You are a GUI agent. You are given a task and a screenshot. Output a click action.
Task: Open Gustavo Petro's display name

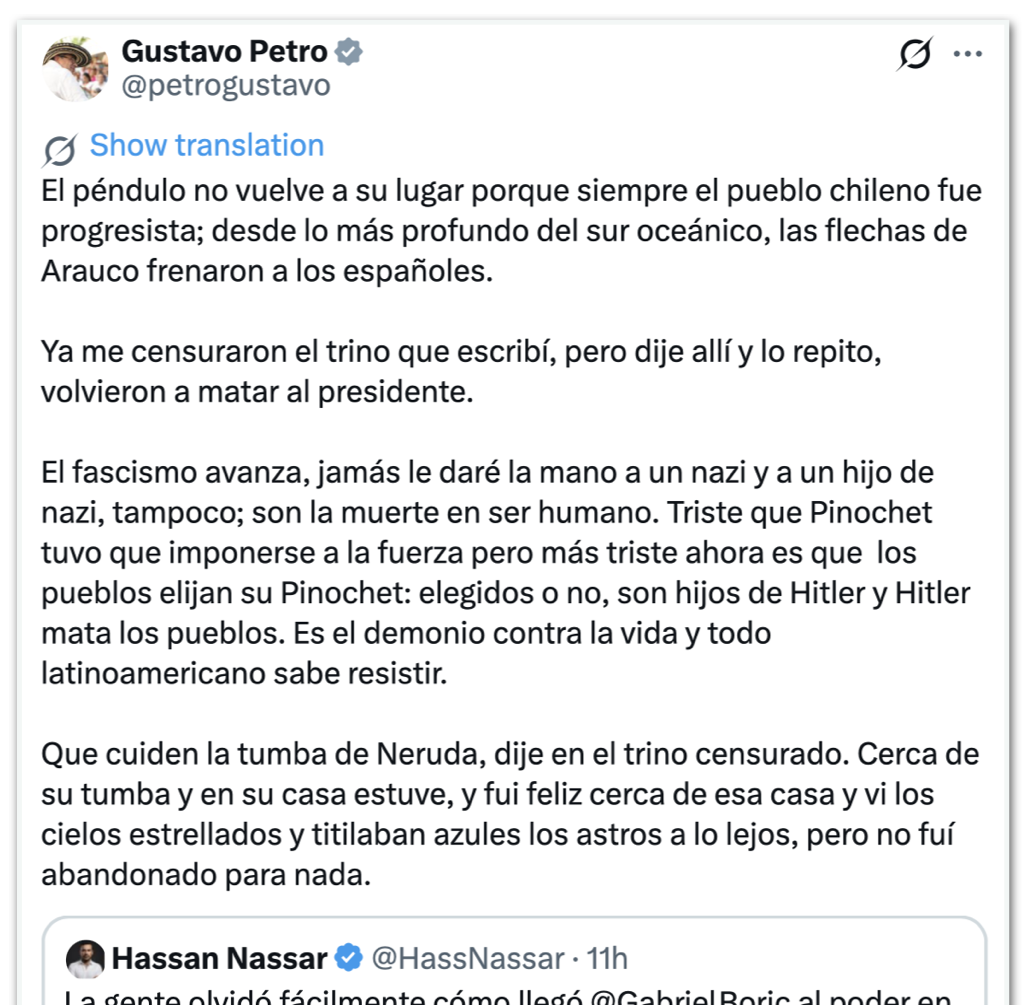(x=222, y=51)
